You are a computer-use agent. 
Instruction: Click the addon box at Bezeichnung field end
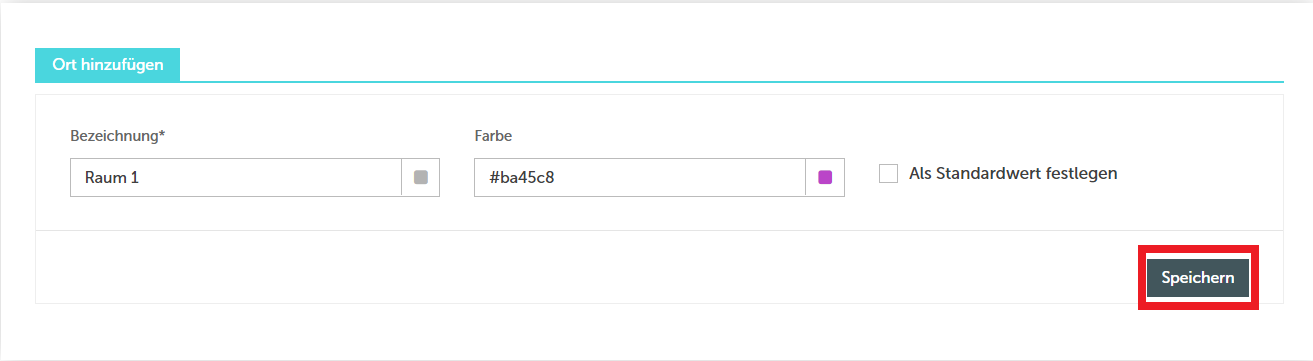(x=421, y=177)
